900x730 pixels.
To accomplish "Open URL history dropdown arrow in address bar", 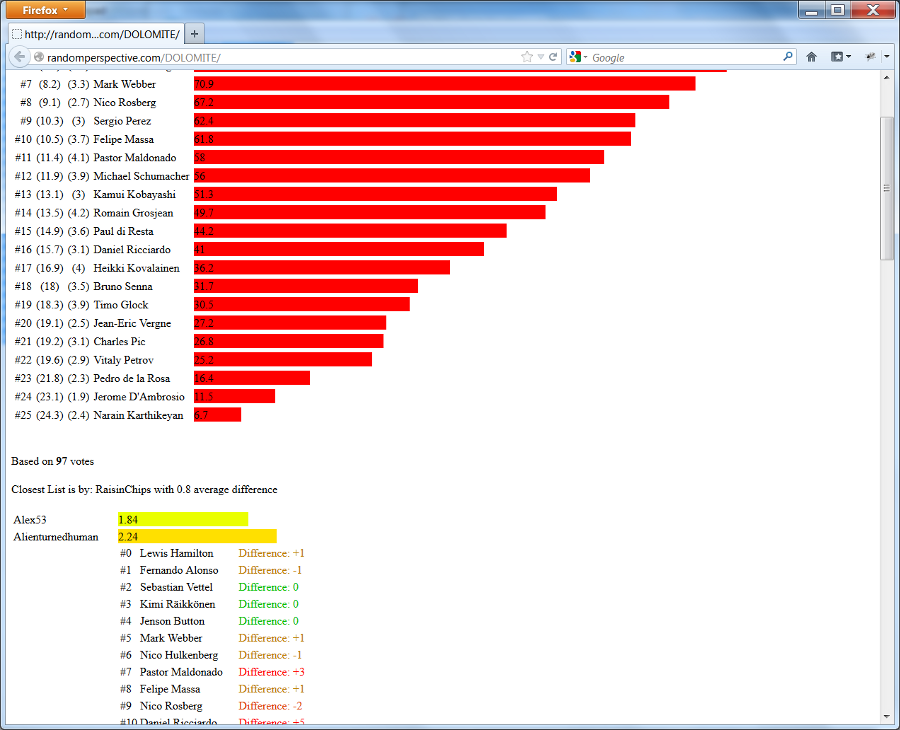I will tap(541, 57).
